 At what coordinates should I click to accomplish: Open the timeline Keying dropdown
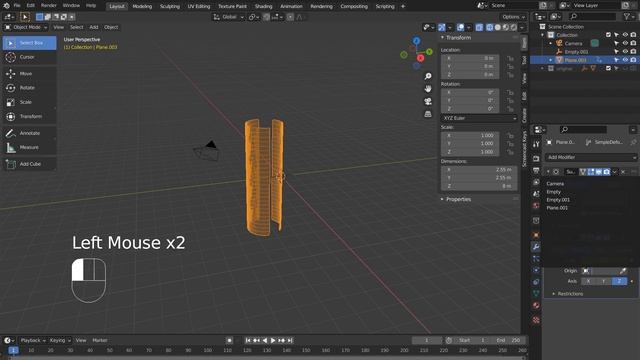point(60,340)
